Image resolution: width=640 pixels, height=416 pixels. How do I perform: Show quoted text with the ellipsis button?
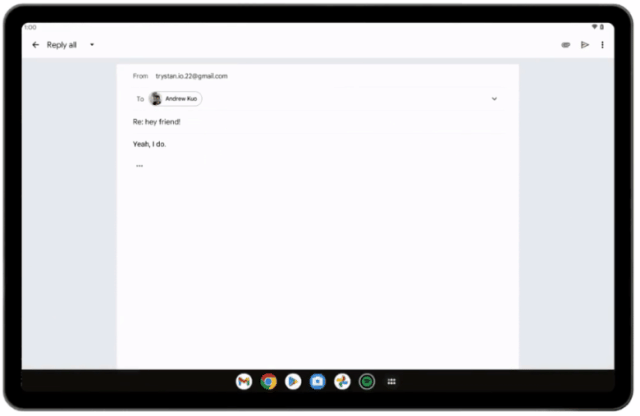pyautogui.click(x=139, y=166)
